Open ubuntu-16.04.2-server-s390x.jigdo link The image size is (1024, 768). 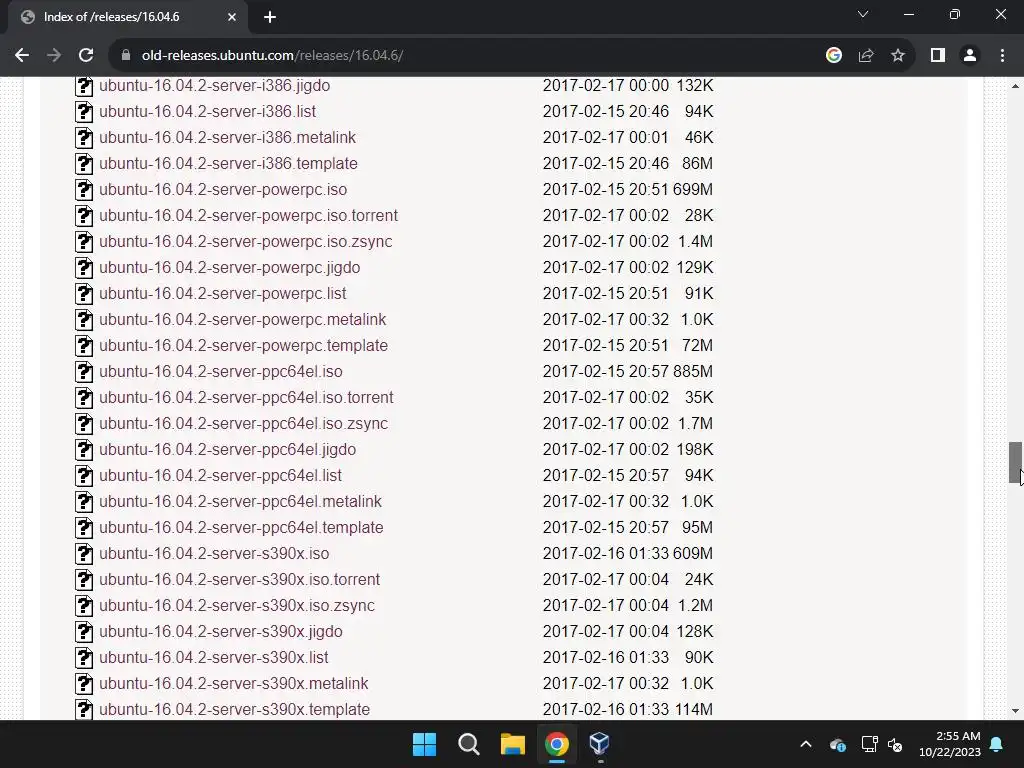pyautogui.click(x=221, y=632)
